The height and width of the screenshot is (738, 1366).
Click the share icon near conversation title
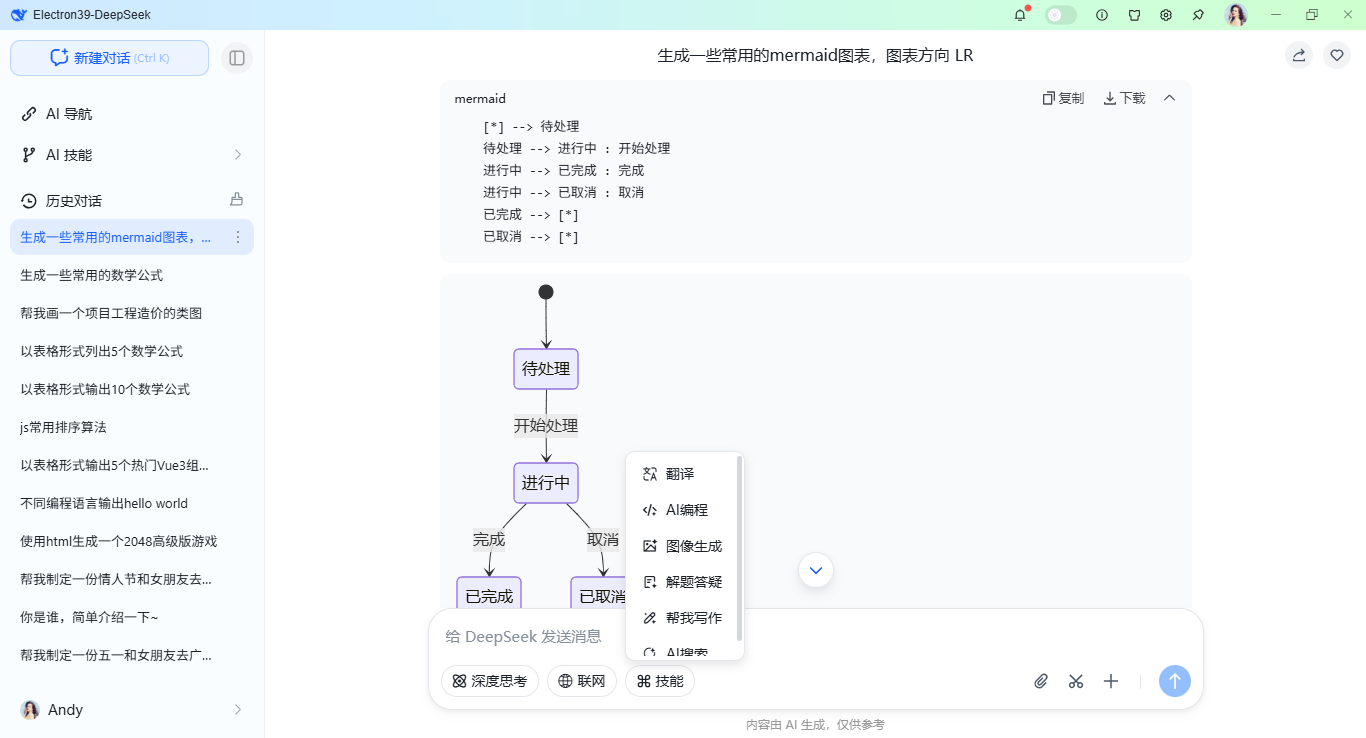pos(1298,55)
